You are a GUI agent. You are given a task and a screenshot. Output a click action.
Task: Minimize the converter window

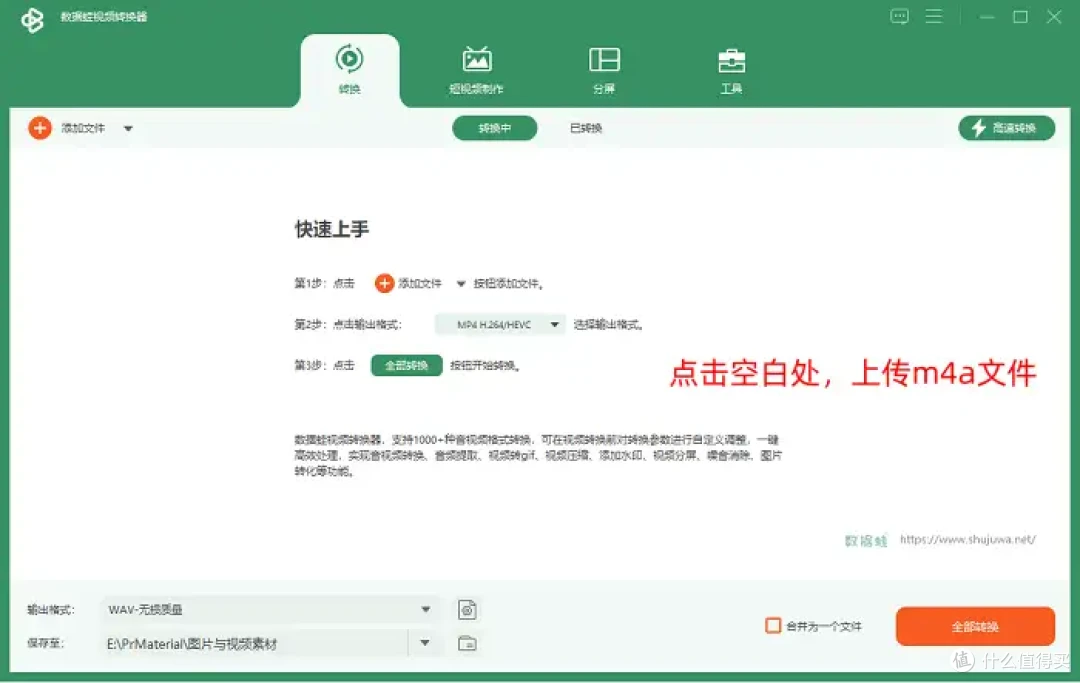(x=987, y=17)
